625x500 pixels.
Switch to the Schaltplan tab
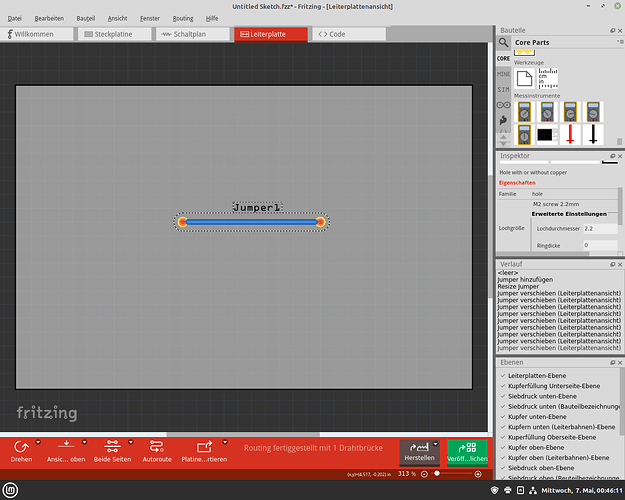pyautogui.click(x=192, y=34)
